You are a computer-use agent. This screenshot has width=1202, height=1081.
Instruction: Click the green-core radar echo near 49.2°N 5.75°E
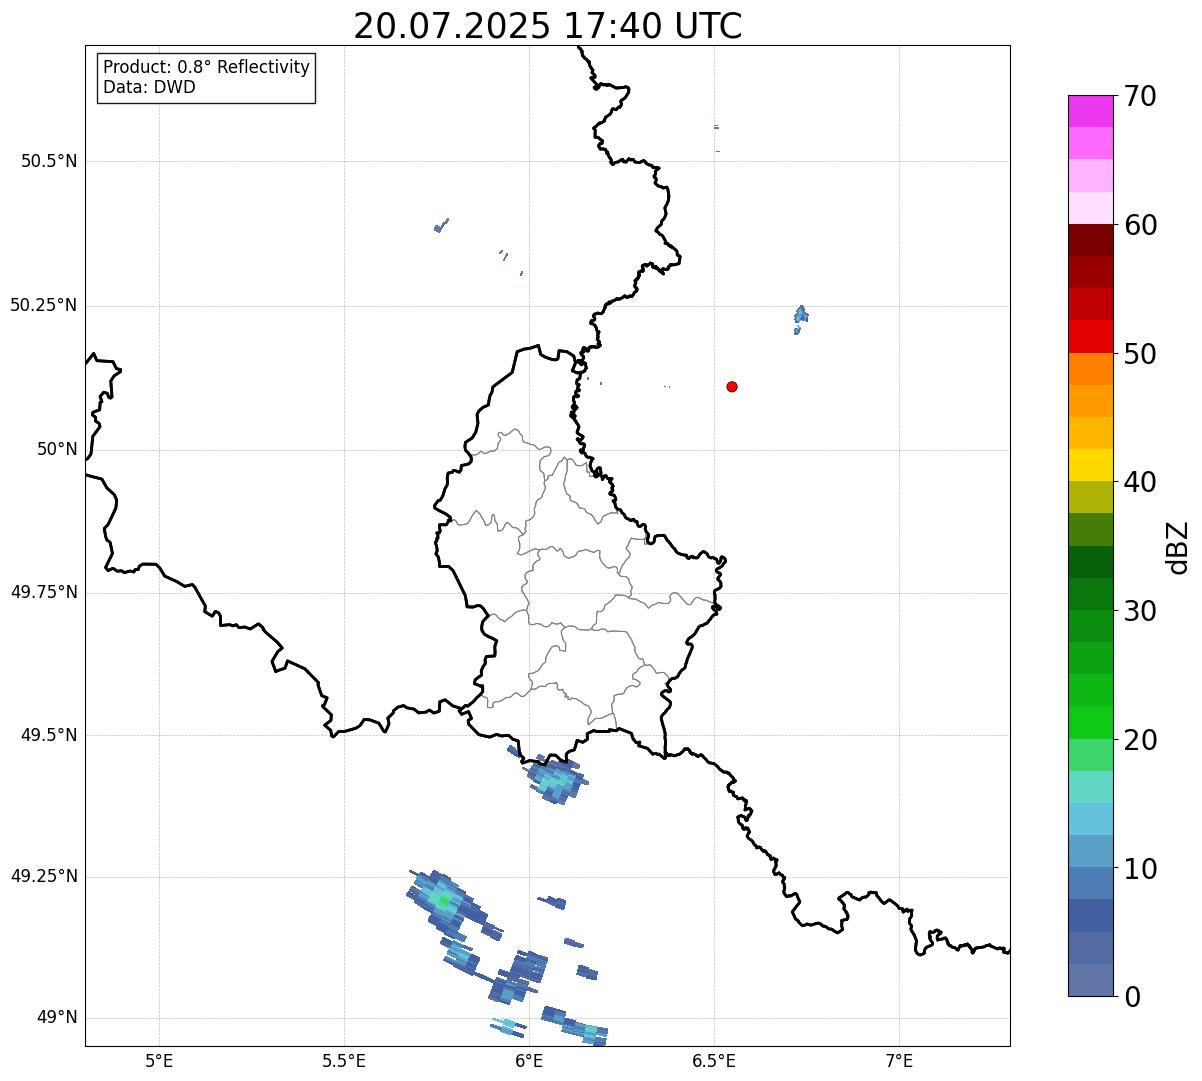tap(445, 902)
